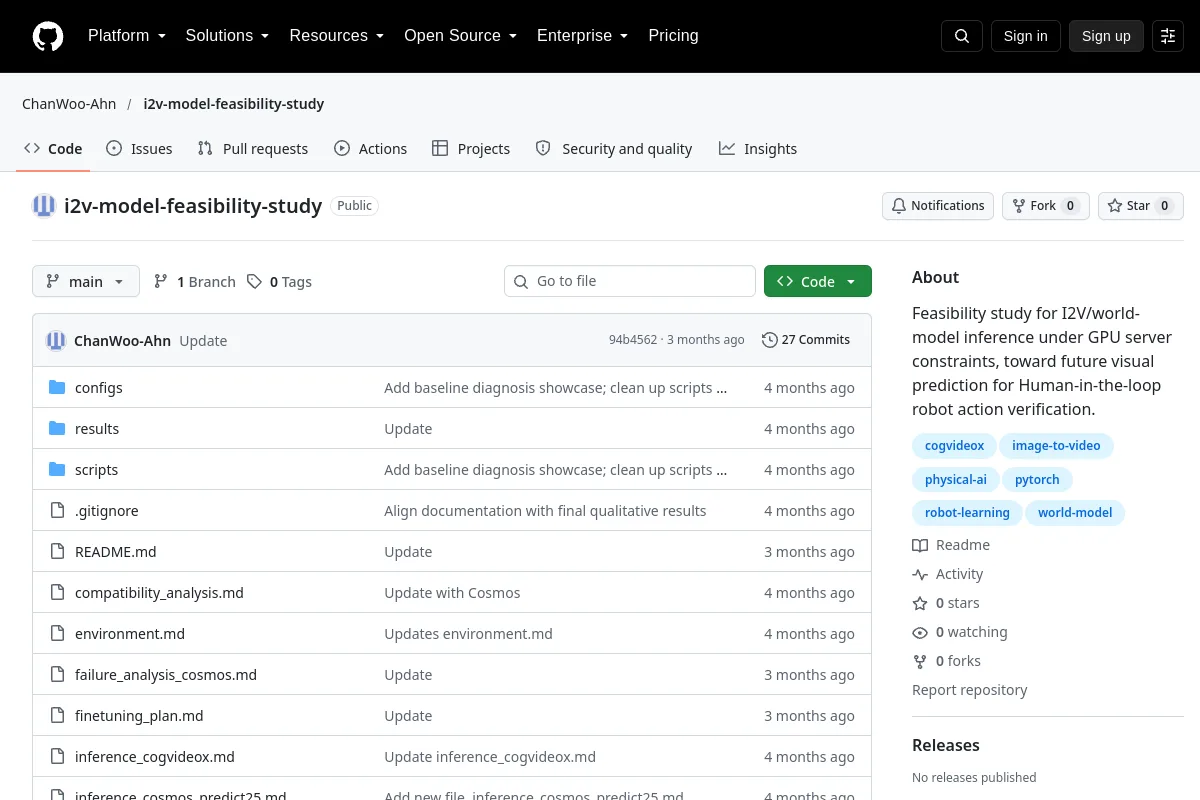Screen dimensions: 1200x800
Task: Click the tag icon next to Tags
Action: 255,282
